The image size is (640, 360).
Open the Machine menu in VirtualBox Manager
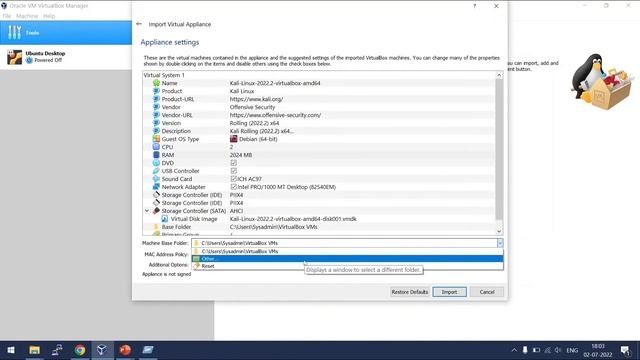click(27, 16)
